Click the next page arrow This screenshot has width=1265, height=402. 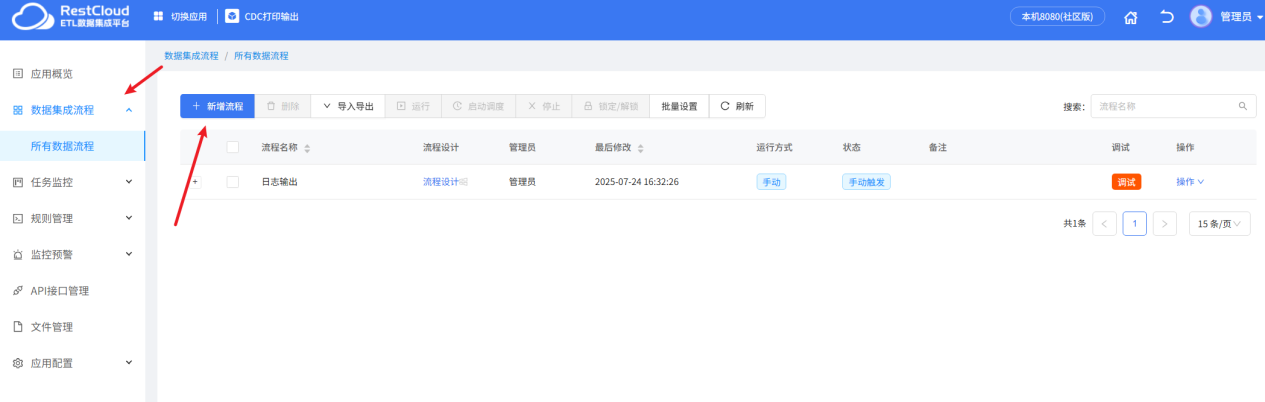(x=1165, y=224)
